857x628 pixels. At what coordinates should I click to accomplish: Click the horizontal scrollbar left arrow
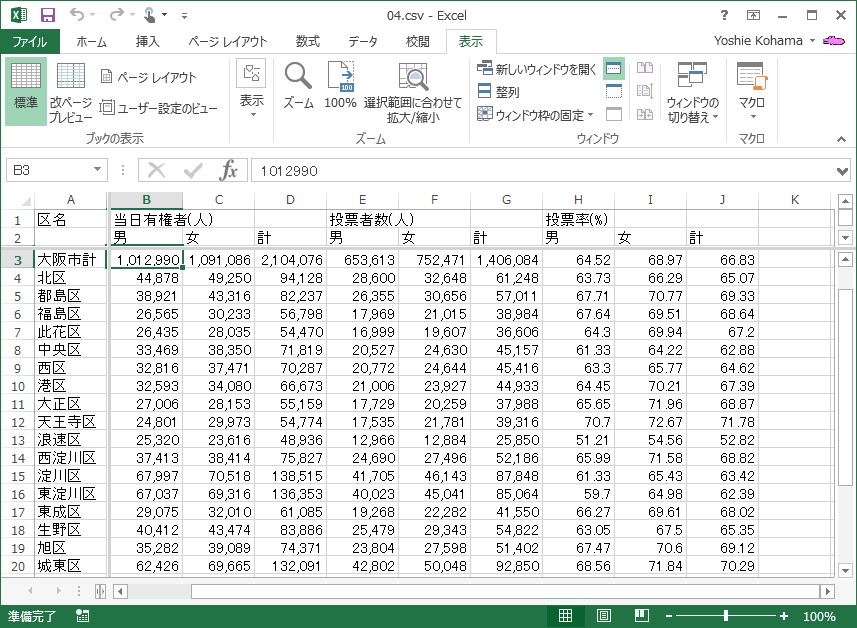(121, 591)
